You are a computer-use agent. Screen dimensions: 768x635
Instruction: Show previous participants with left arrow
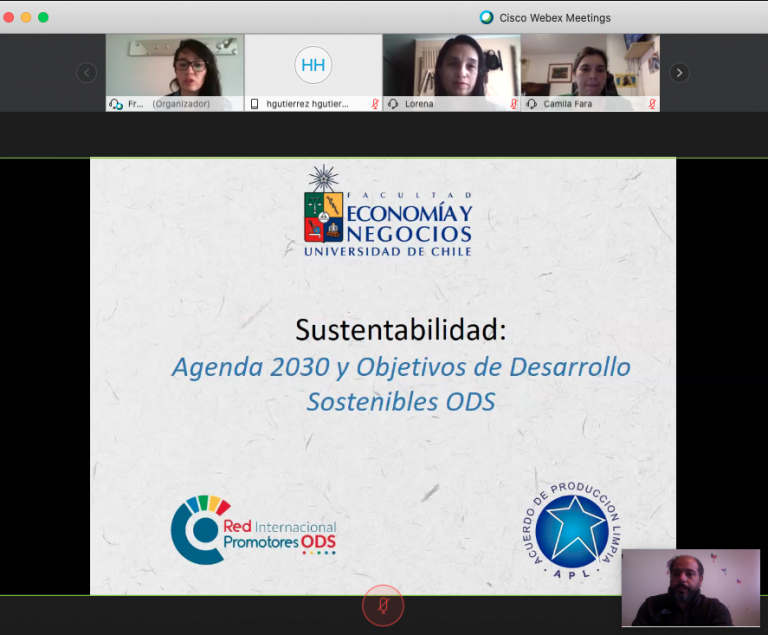[x=87, y=73]
